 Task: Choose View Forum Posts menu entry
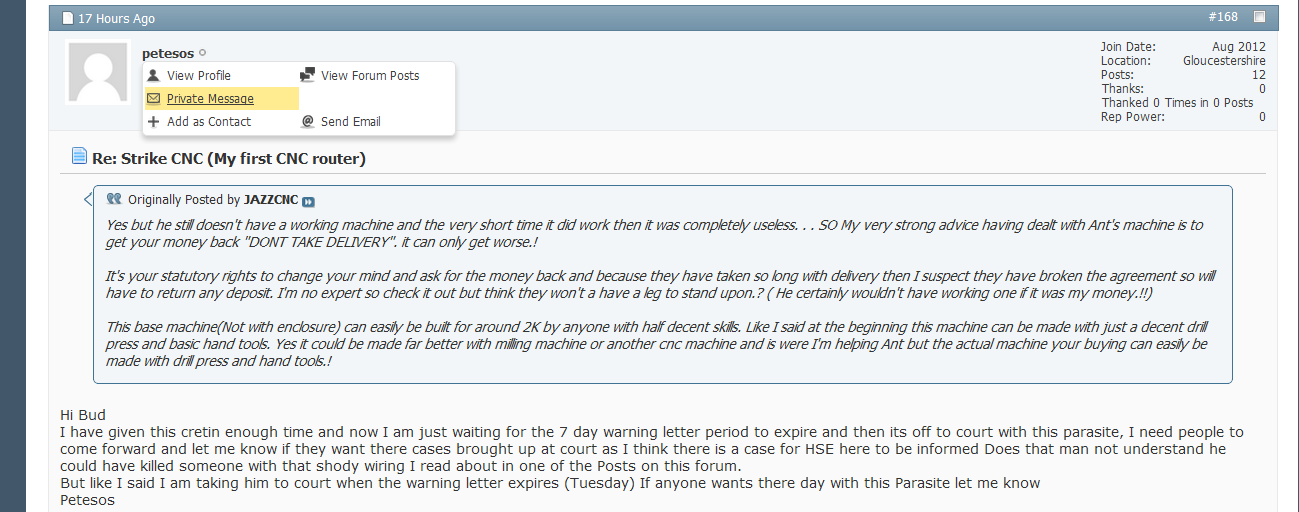point(370,76)
